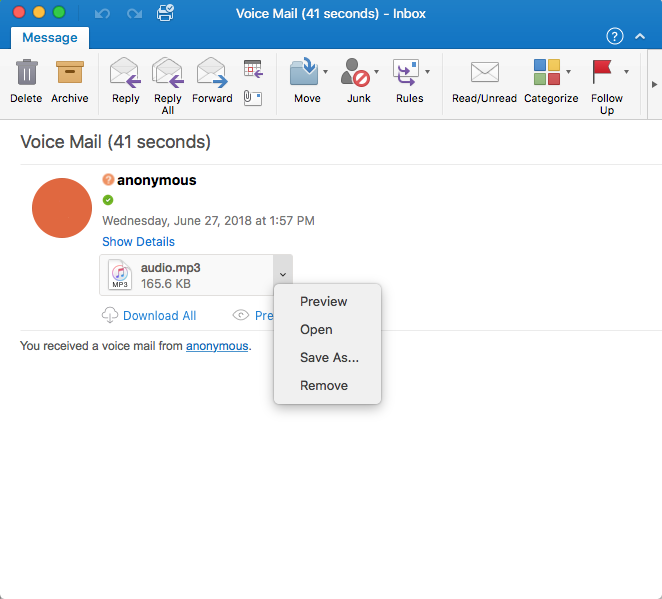Click the Follow Up flag icon
This screenshot has width=662, height=599.
click(602, 72)
